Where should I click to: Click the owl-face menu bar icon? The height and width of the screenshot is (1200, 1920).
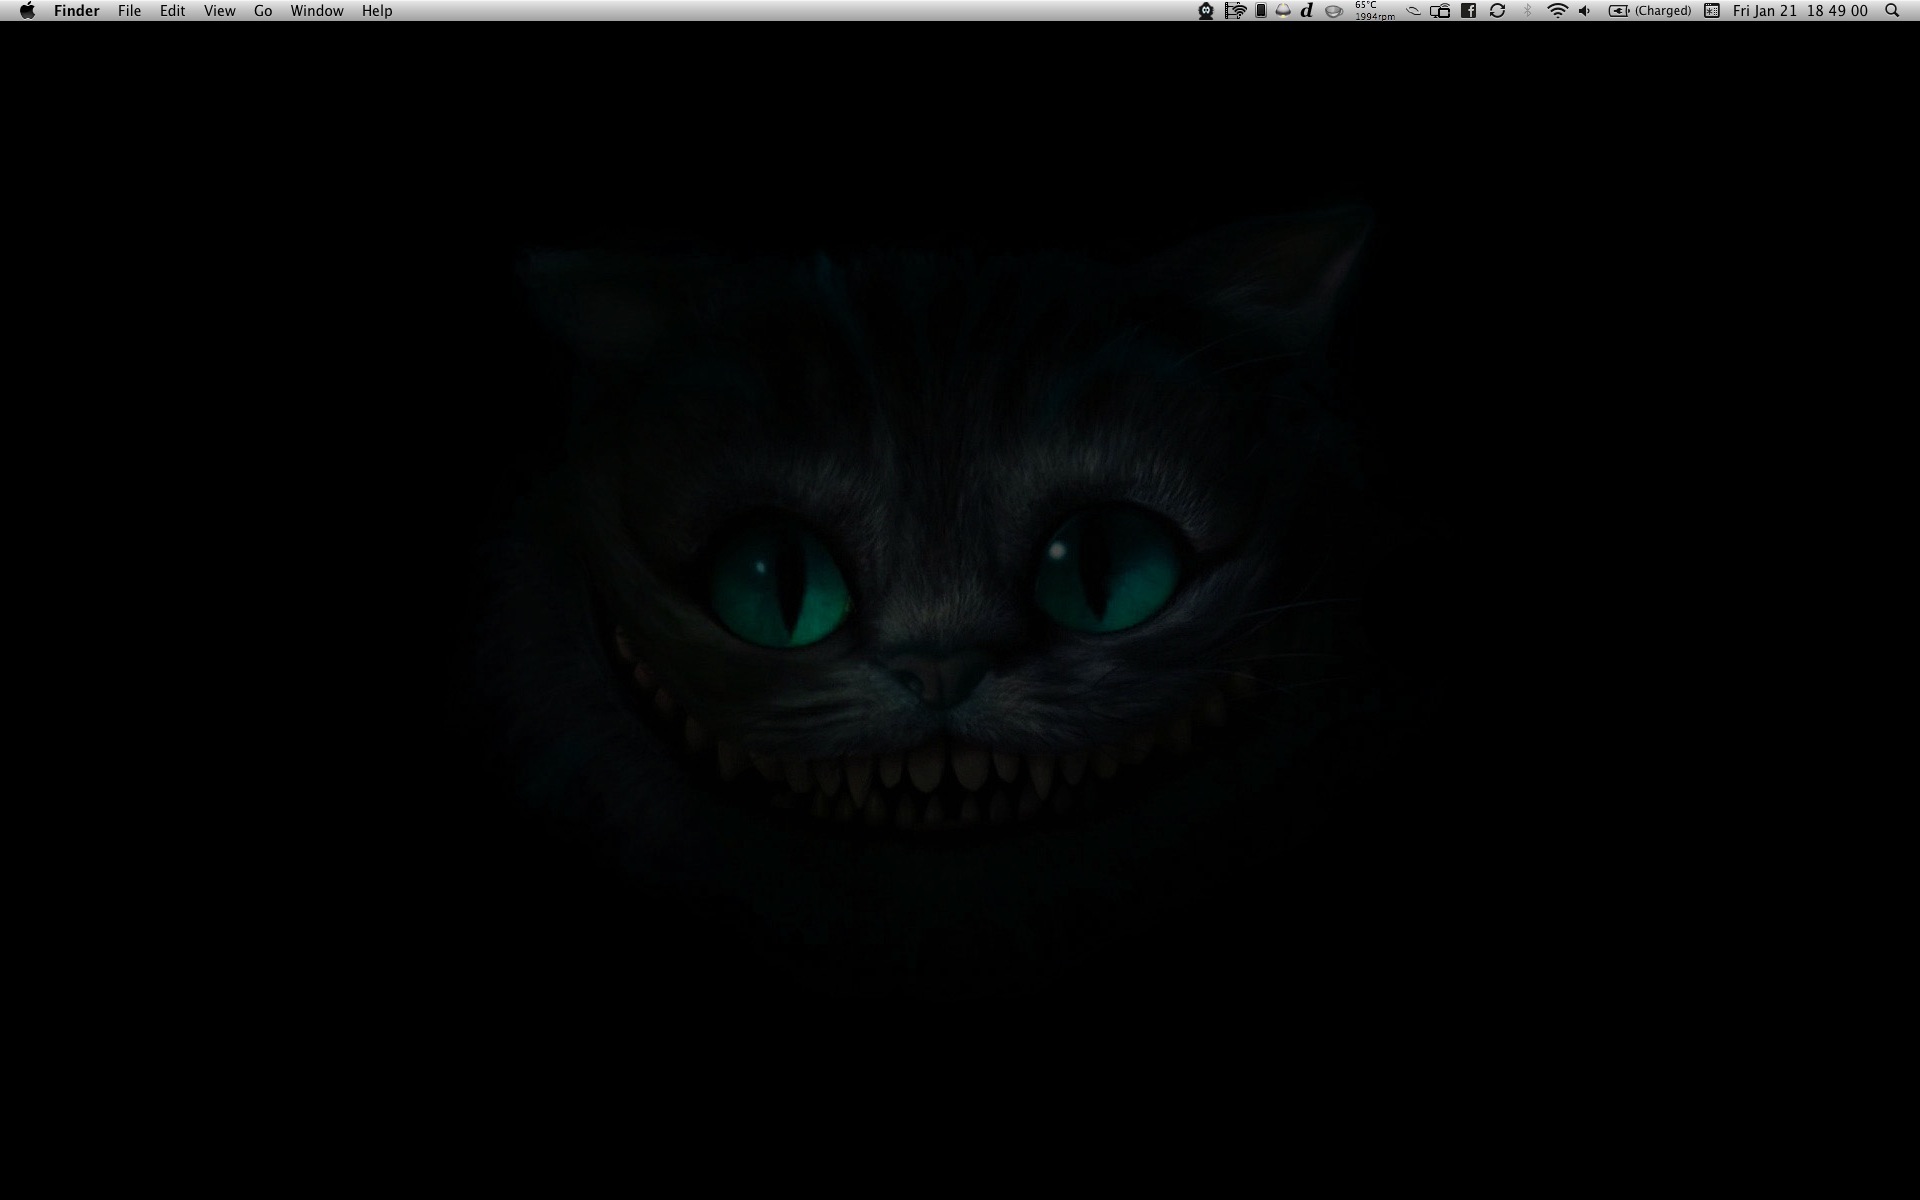[1206, 11]
